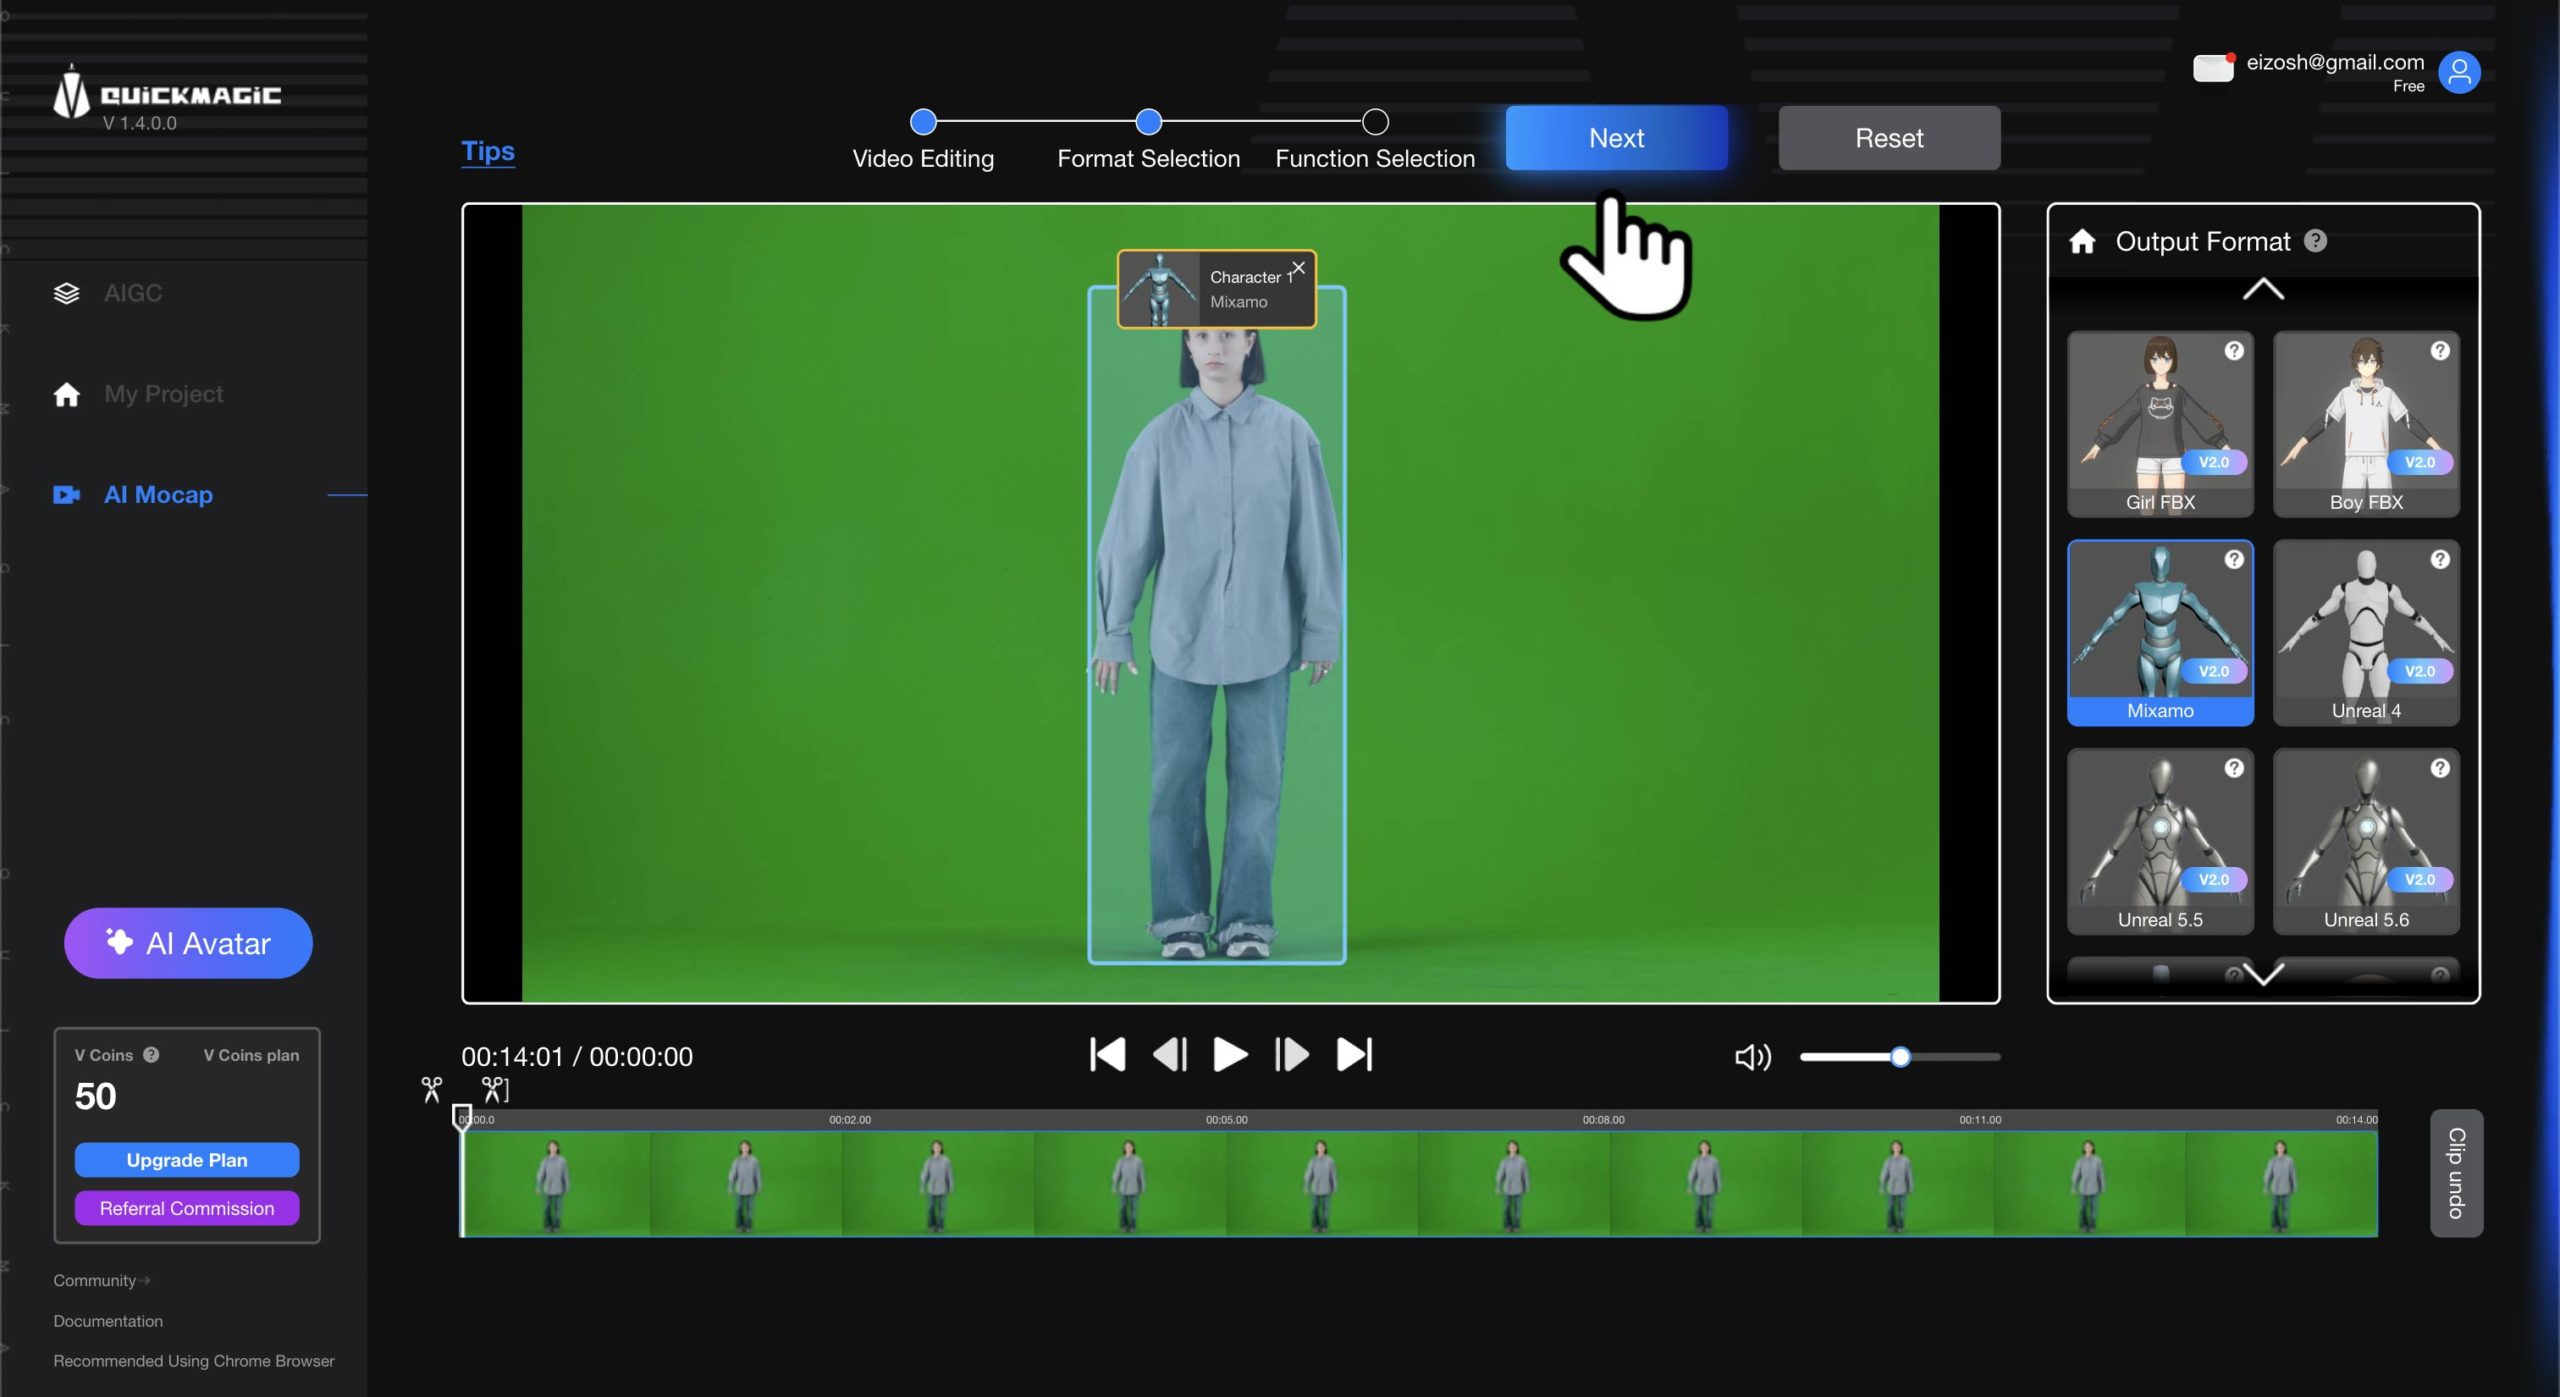Mute the volume speaker icon

(1752, 1057)
